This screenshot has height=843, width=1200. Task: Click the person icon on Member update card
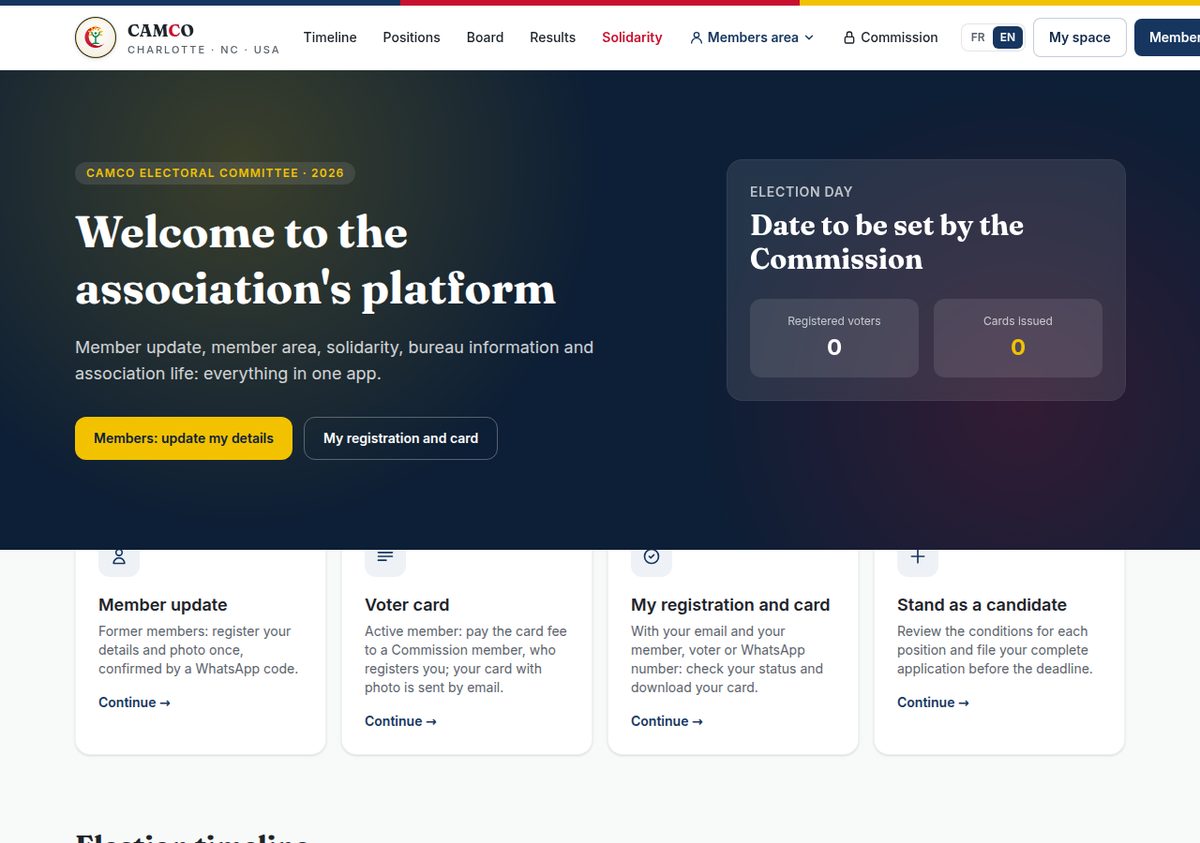click(x=119, y=557)
